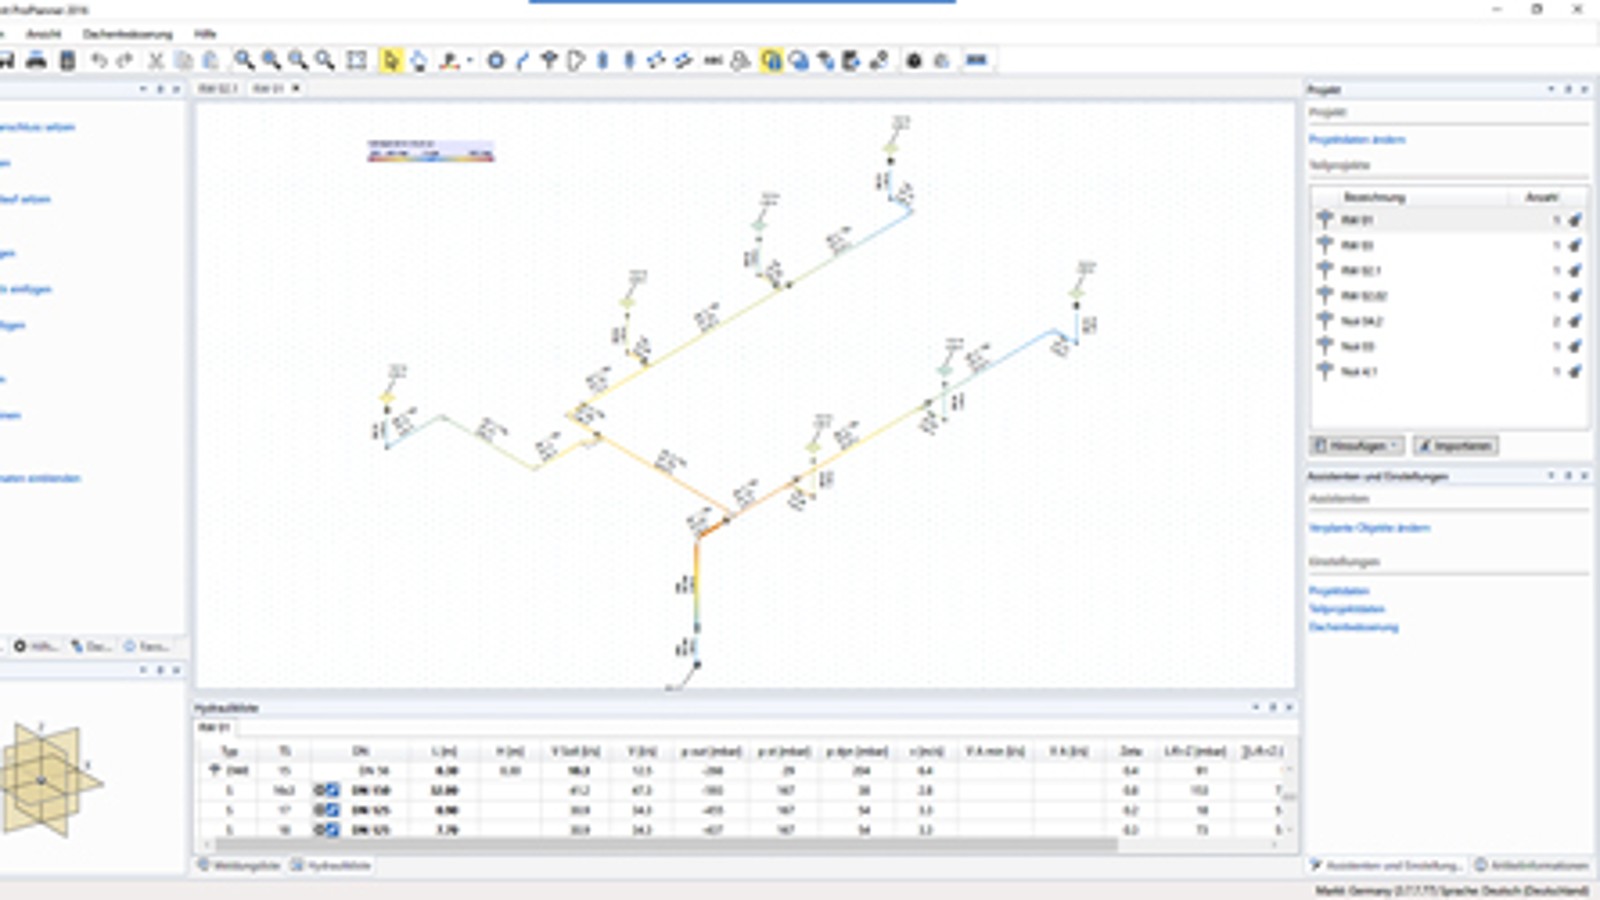This screenshot has height=900, width=1600.
Task: Click the Undo icon in the toolbar
Action: (97, 60)
